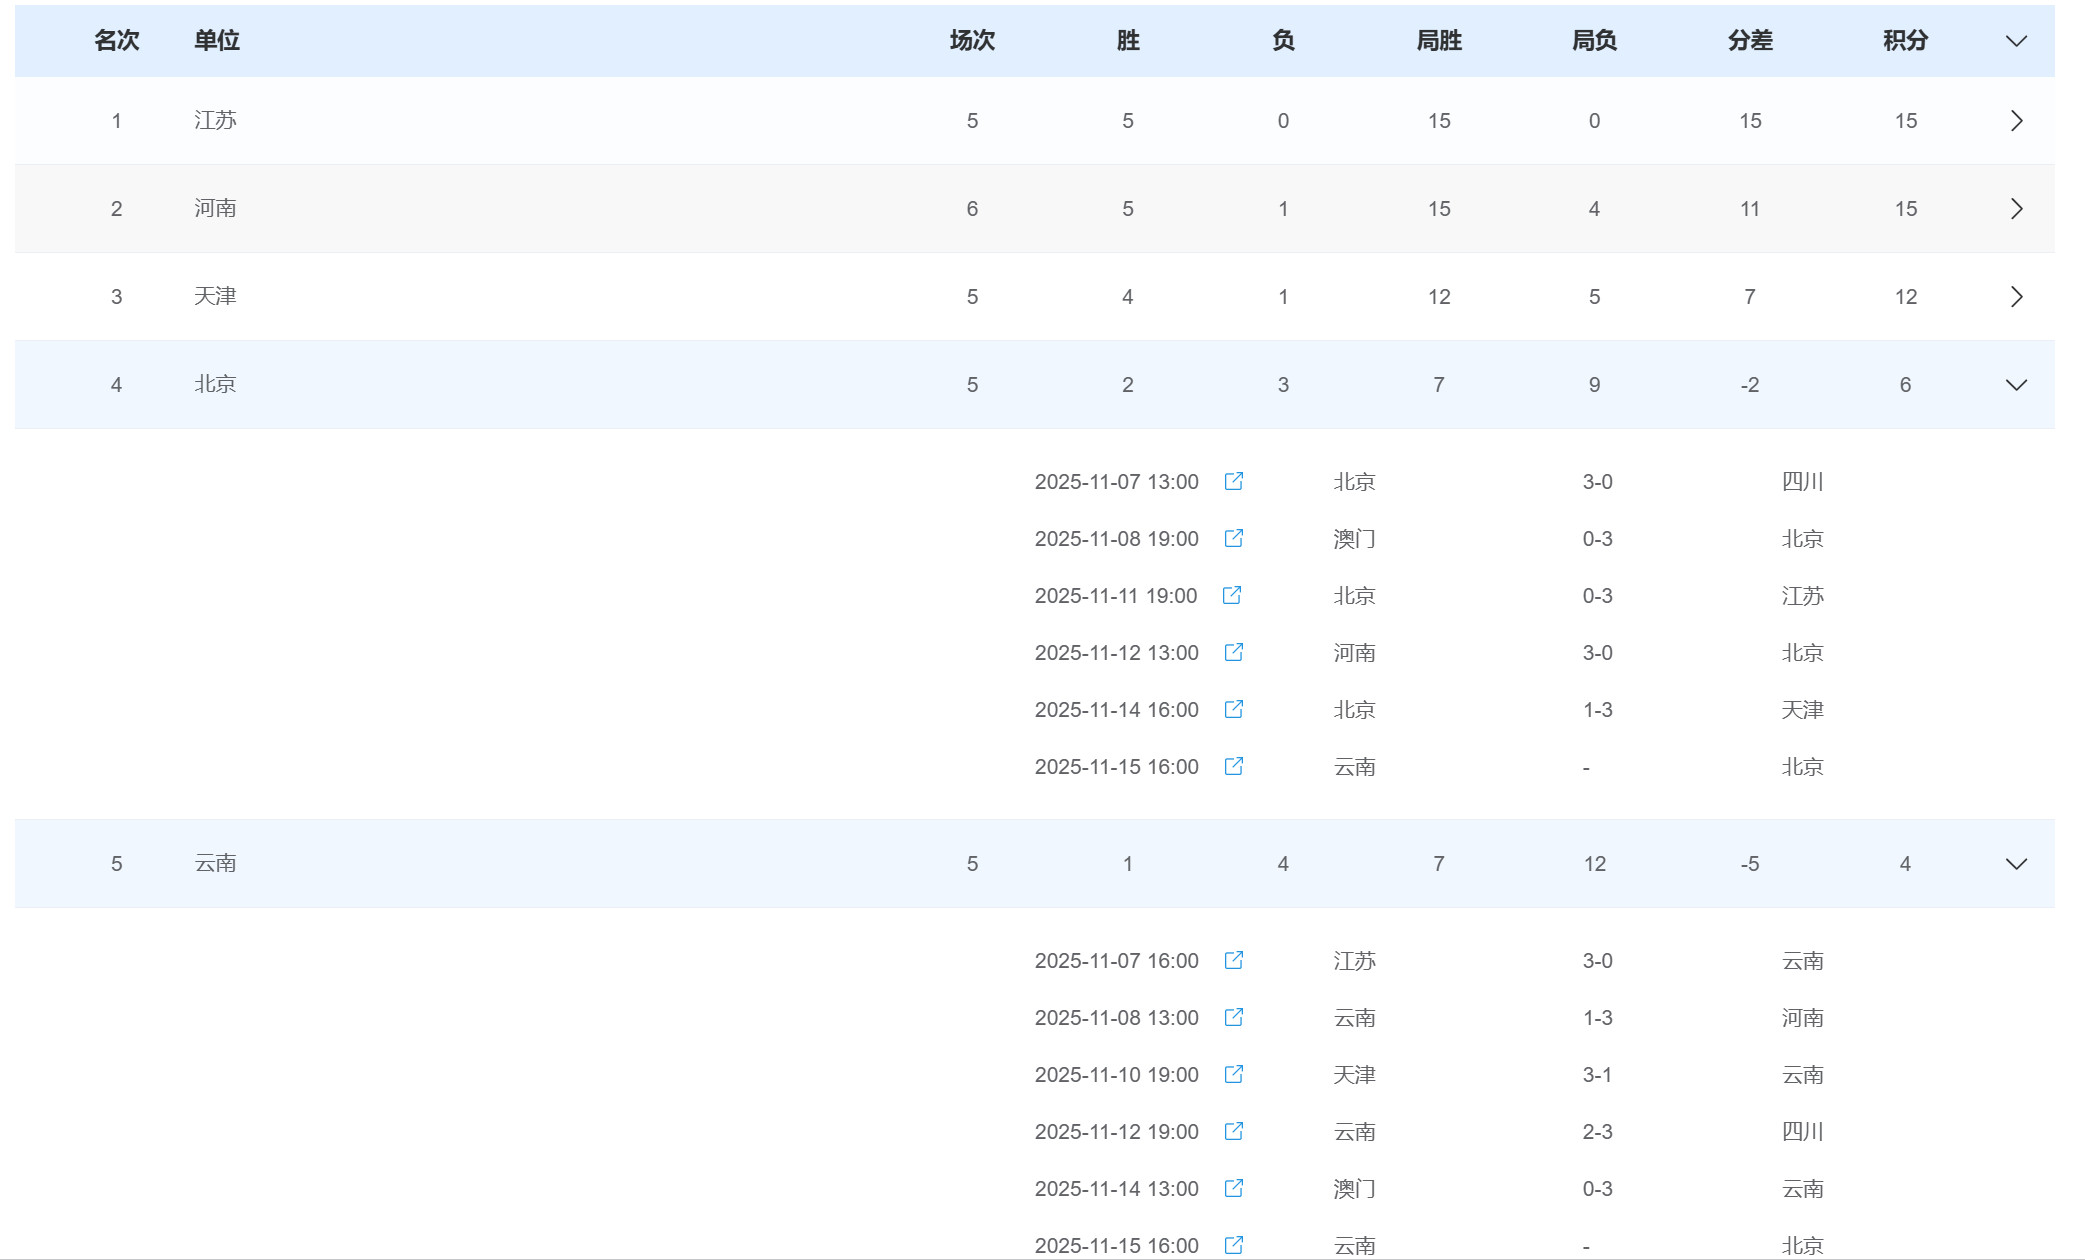Image resolution: width=2085 pixels, height=1260 pixels.
Task: Click the 积分 column header
Action: click(1905, 41)
